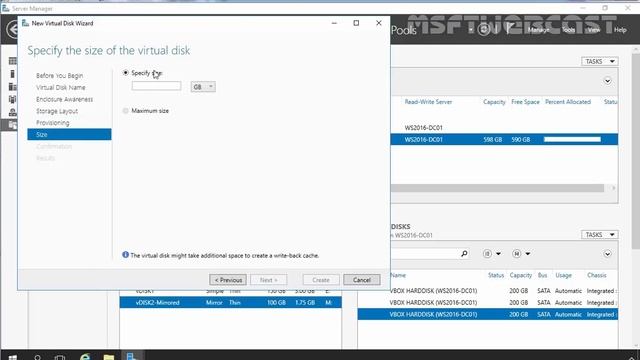Select highlighted VBOX HARDDISK physical disk row

488,314
